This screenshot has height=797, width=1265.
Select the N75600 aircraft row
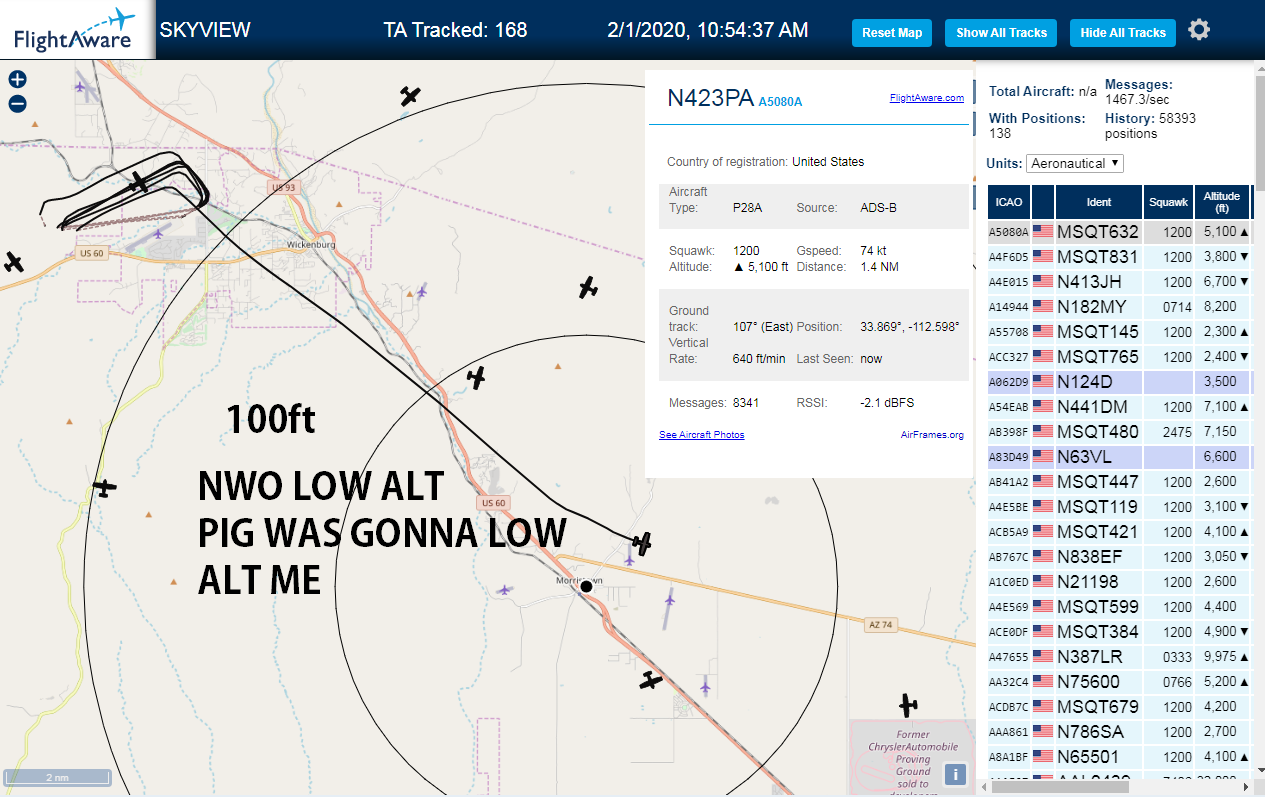[1119, 682]
